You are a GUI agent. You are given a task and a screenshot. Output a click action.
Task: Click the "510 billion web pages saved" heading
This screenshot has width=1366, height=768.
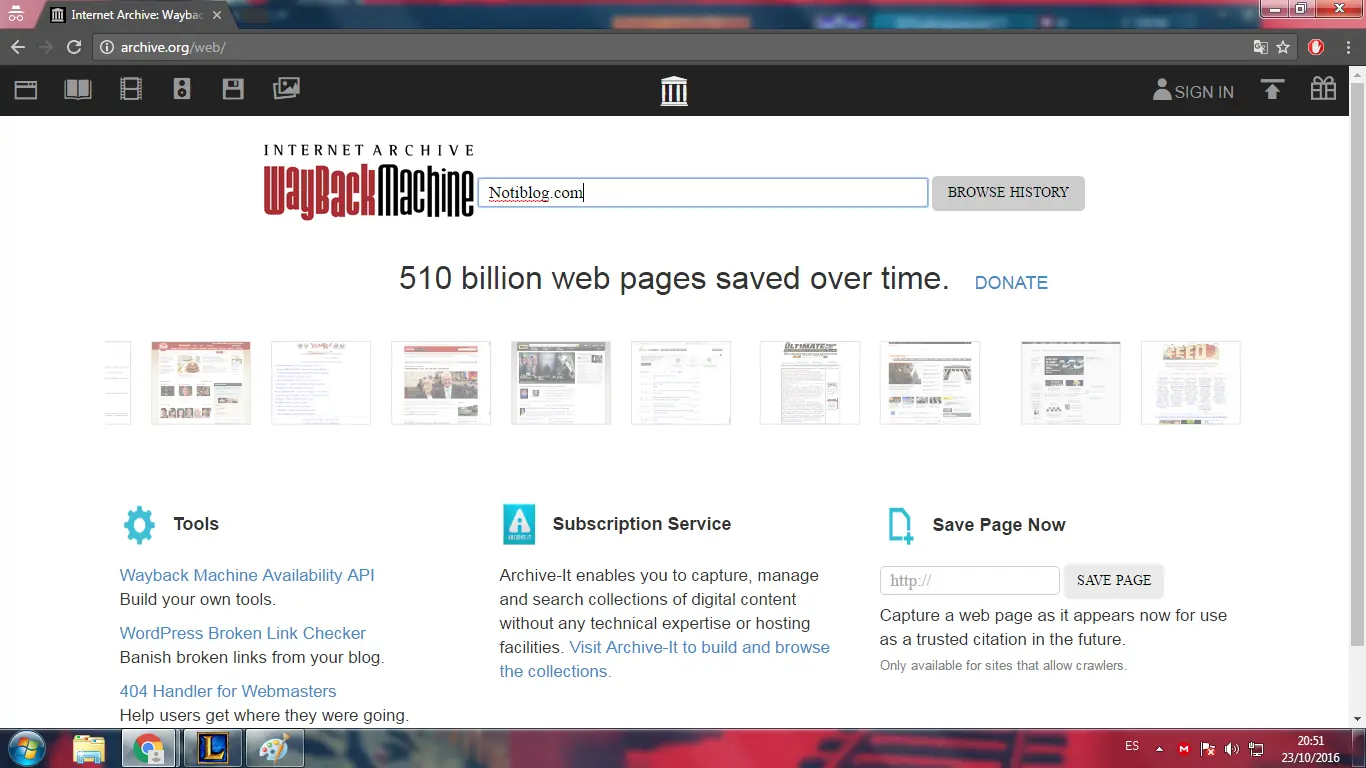point(674,278)
